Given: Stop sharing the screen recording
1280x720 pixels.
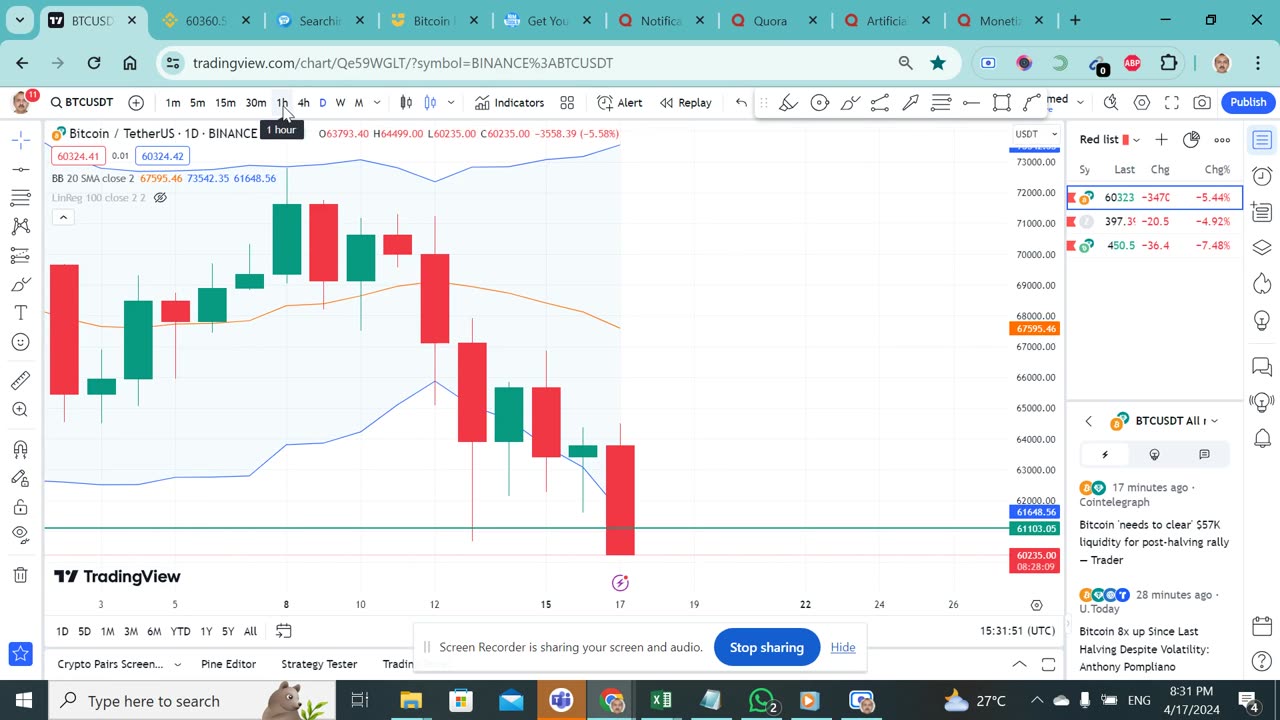Looking at the screenshot, I should [x=767, y=647].
